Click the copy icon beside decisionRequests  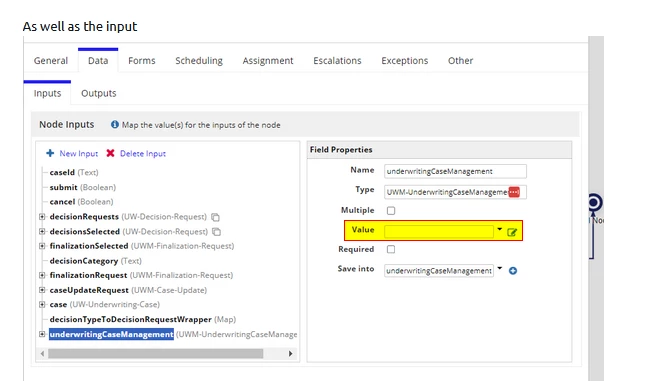pyautogui.click(x=215, y=217)
